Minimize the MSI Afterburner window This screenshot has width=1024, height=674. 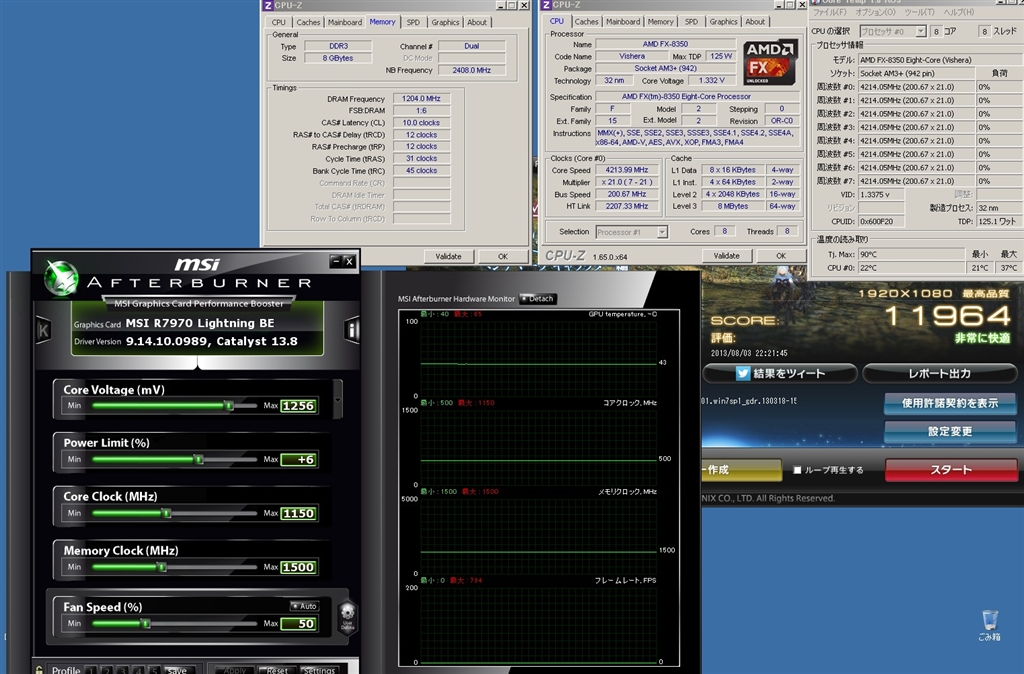point(336,261)
